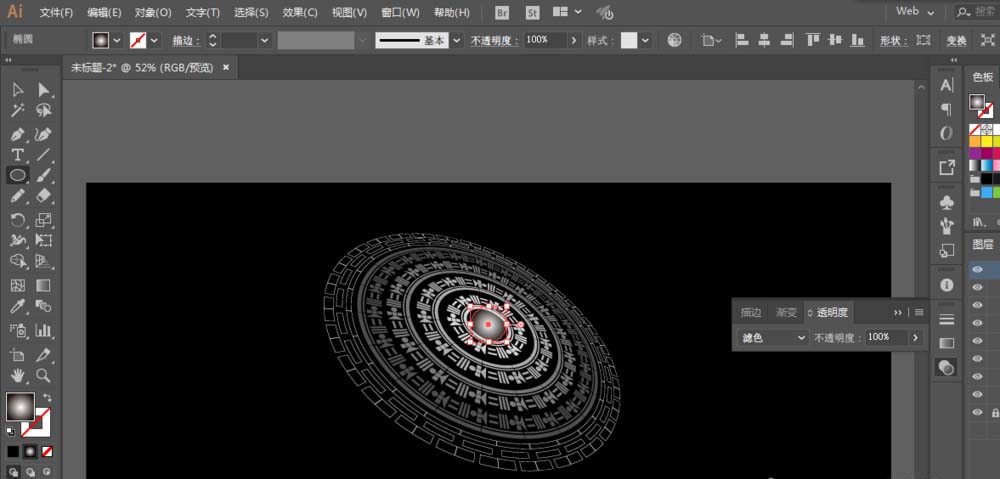Toggle the lock icon on bottom layer
The width and height of the screenshot is (1000, 479).
click(995, 413)
